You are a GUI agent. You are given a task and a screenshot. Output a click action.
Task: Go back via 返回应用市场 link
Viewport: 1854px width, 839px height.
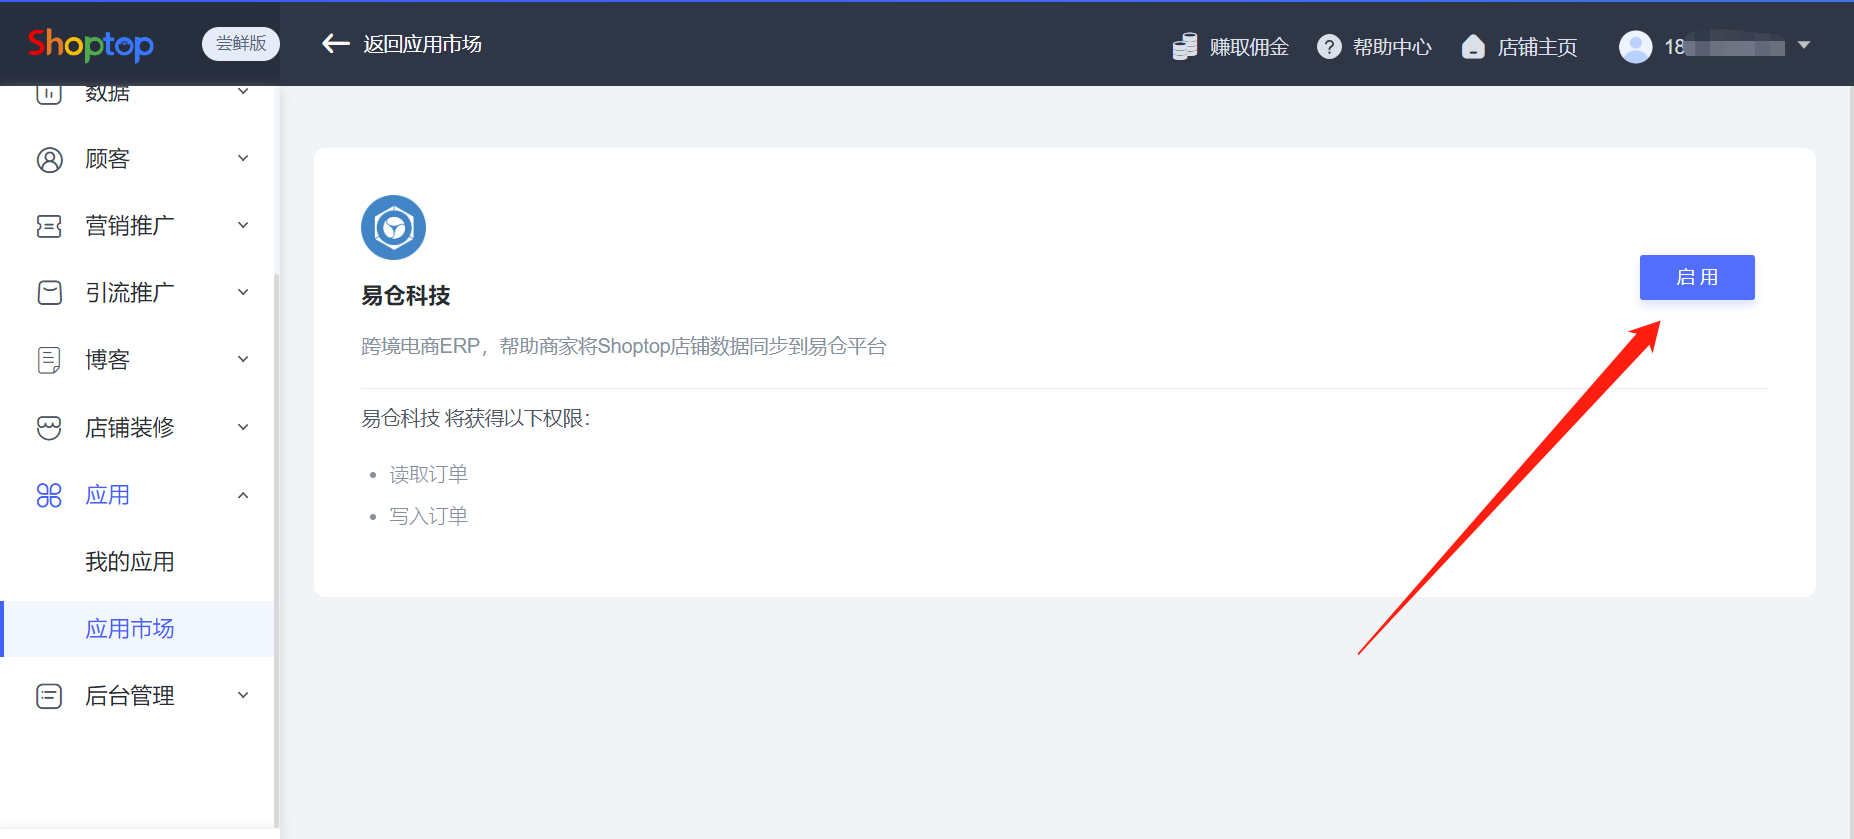click(422, 44)
